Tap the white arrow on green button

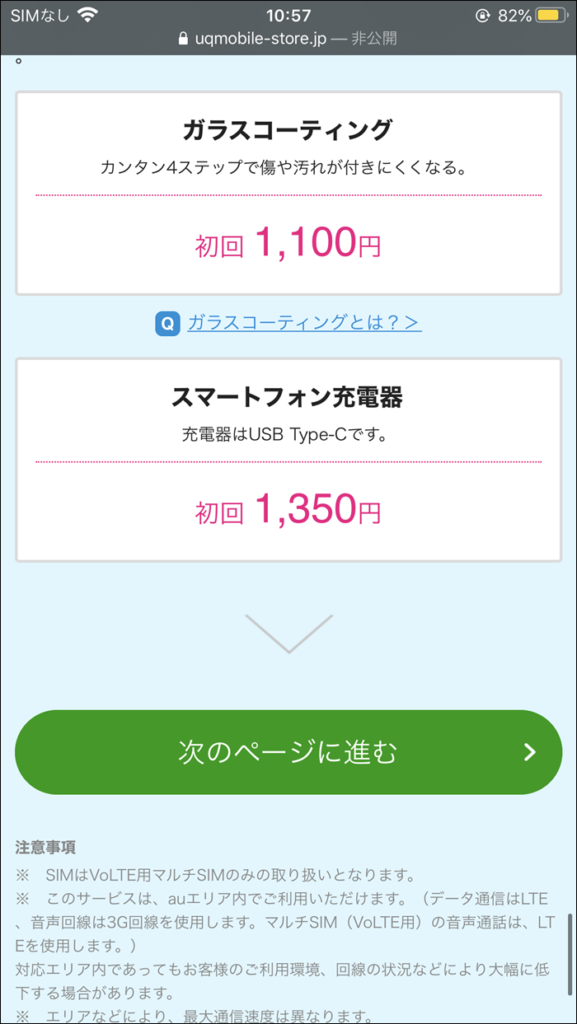point(530,752)
